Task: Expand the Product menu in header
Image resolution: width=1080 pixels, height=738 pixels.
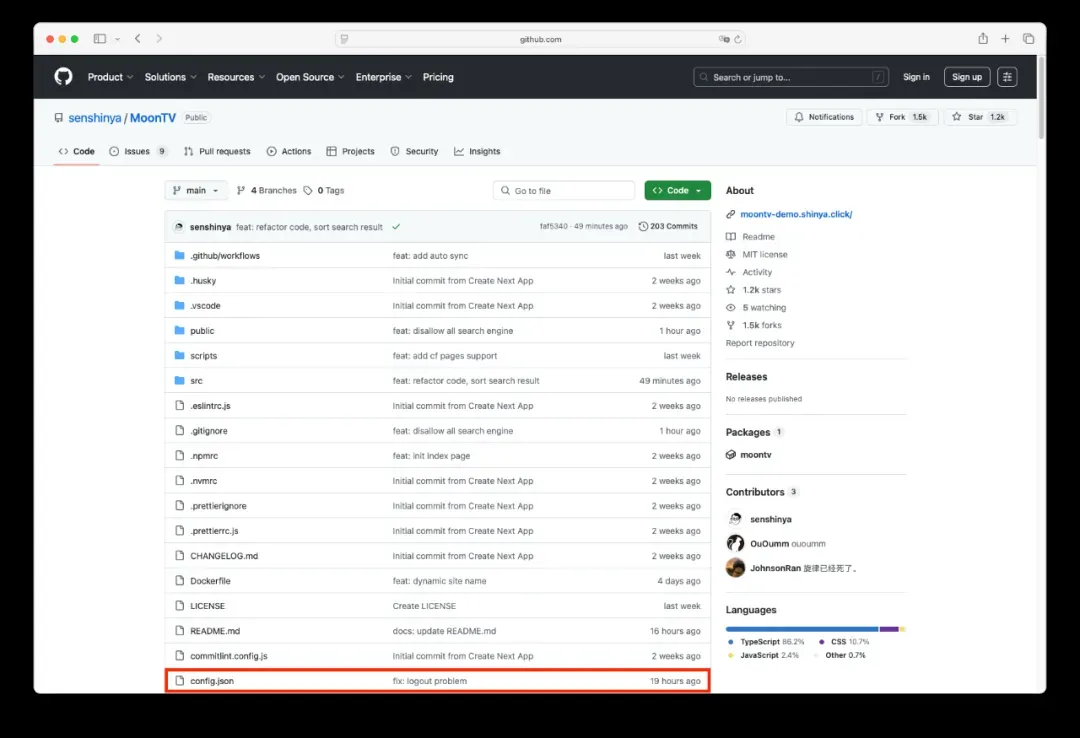Action: pos(110,77)
